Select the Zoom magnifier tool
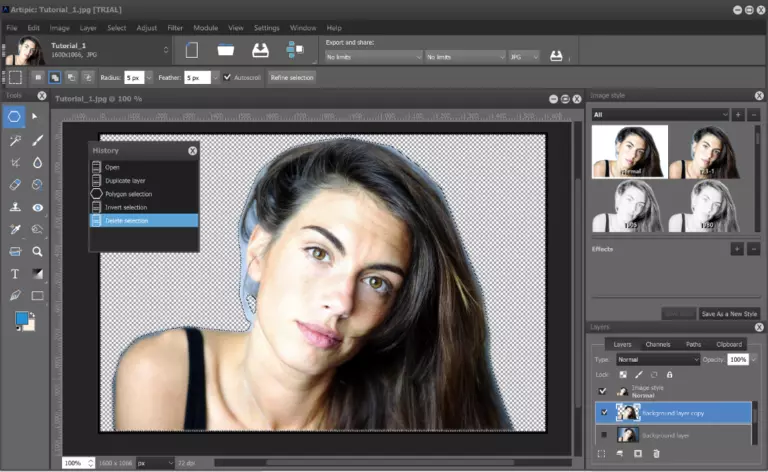The height and width of the screenshot is (472, 768). [x=38, y=251]
